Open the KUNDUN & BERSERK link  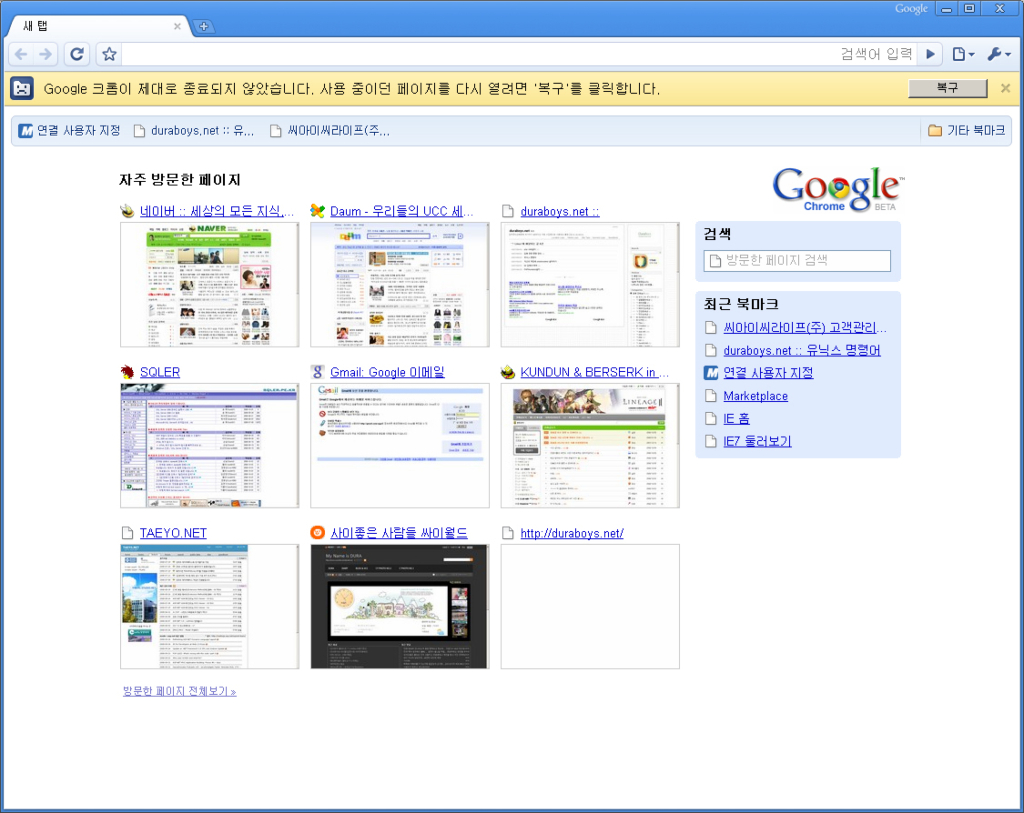594,372
